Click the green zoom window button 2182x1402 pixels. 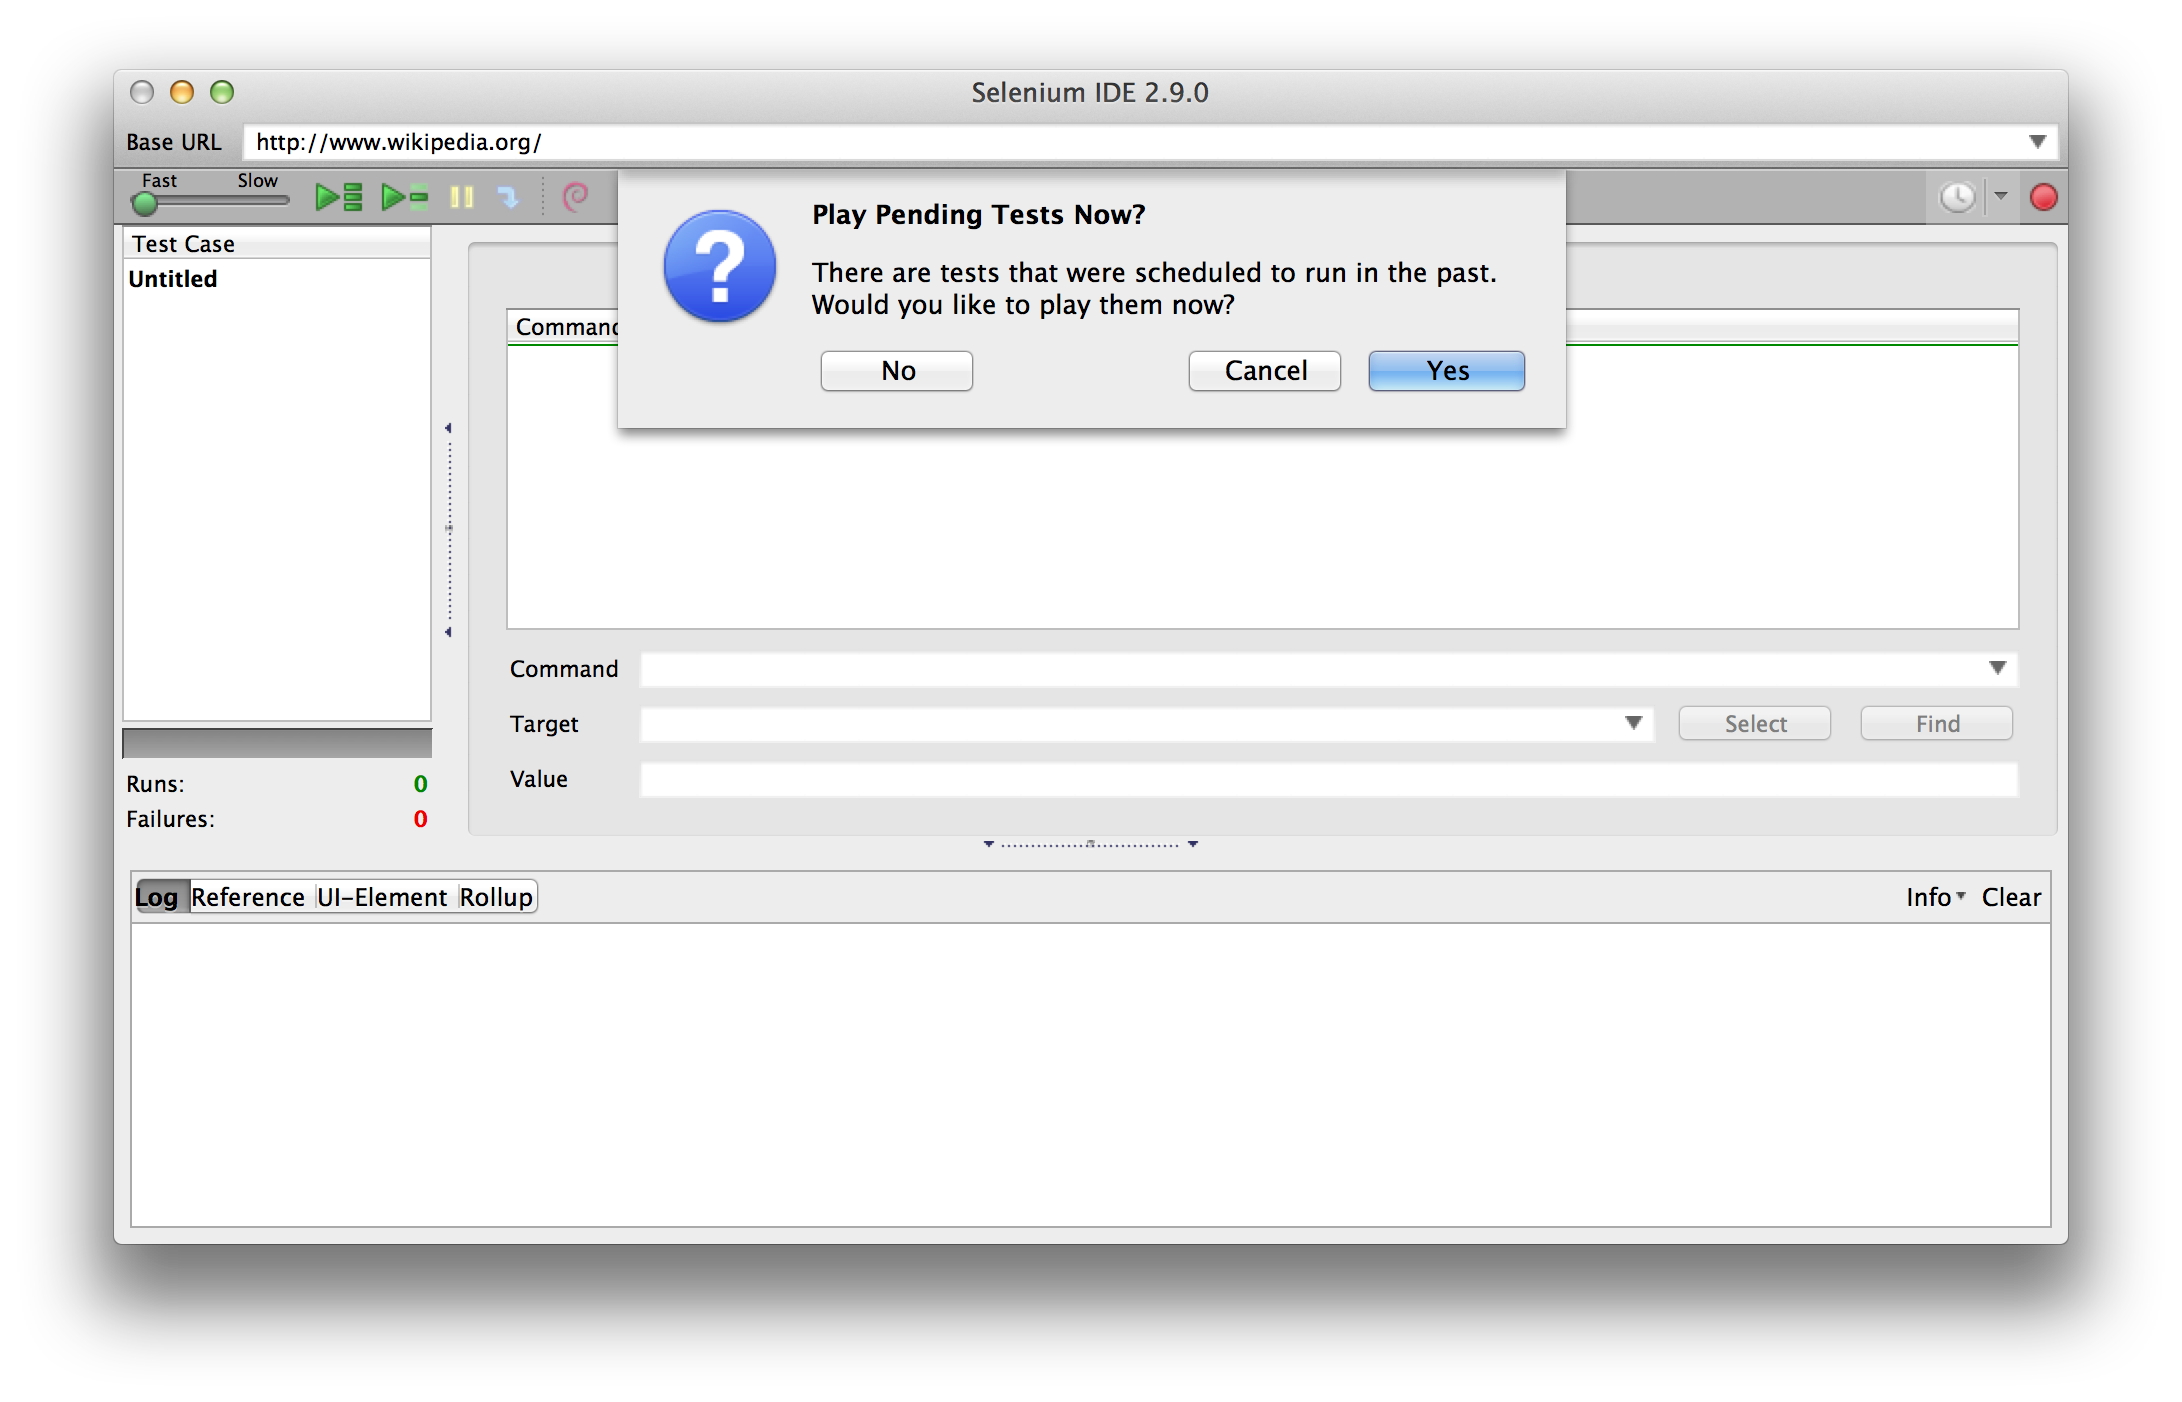(222, 92)
